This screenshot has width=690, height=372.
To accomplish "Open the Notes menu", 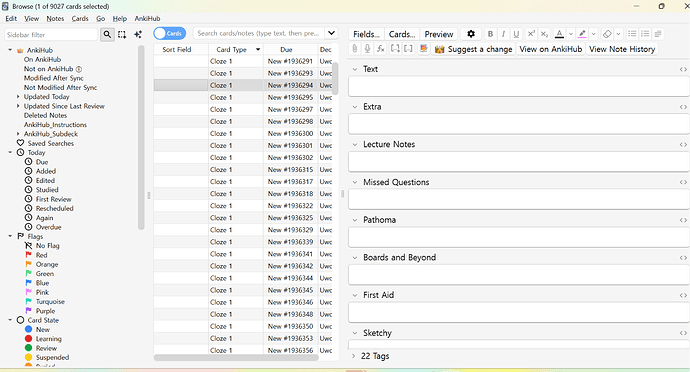I will (55, 18).
